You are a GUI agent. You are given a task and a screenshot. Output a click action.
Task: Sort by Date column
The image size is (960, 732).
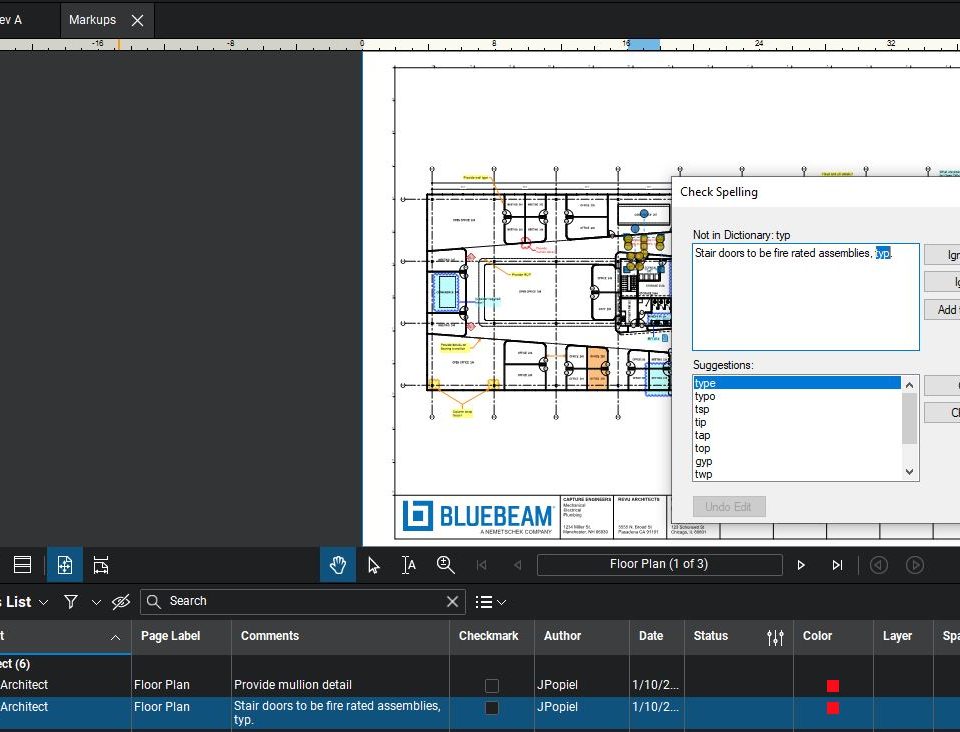point(656,636)
